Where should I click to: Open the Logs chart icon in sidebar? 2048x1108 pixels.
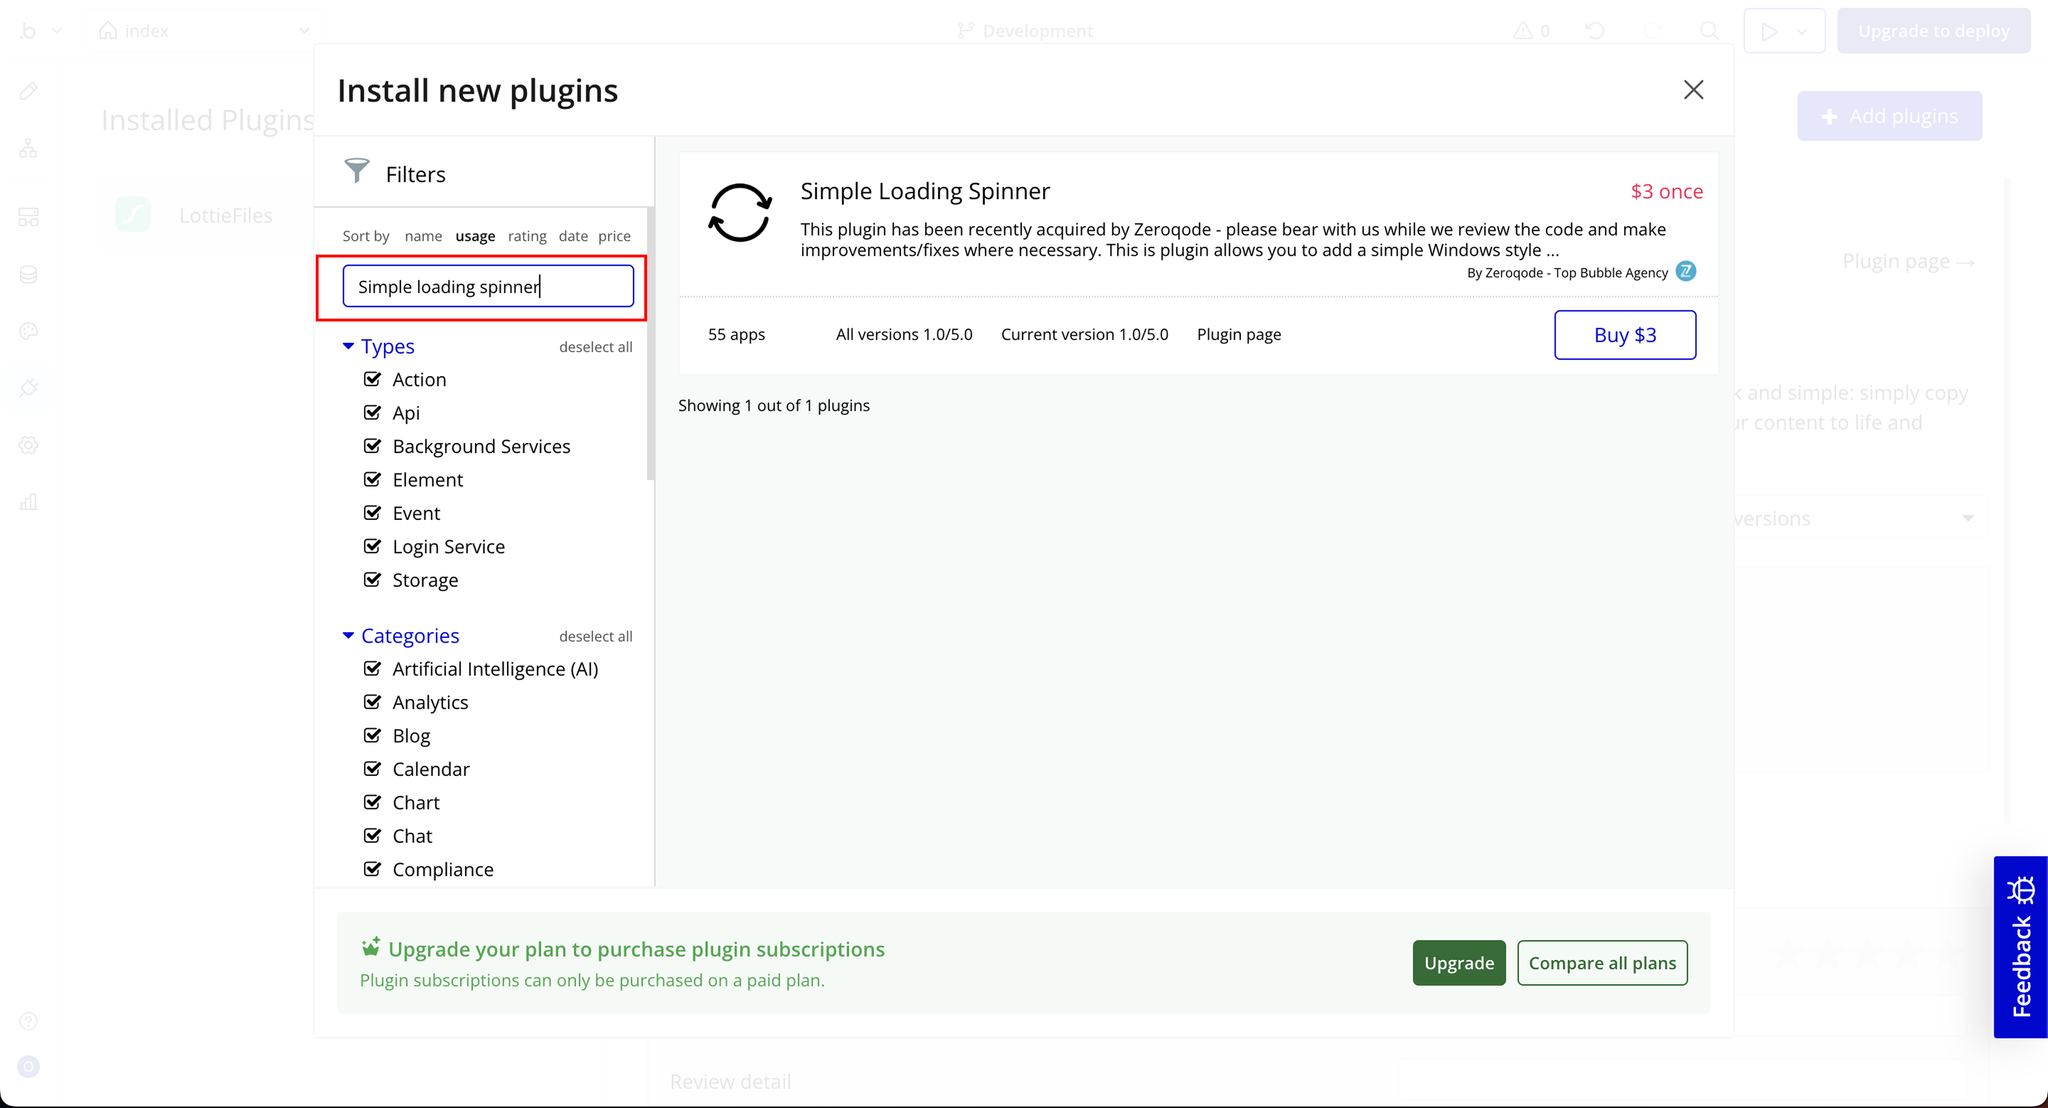pos(29,502)
